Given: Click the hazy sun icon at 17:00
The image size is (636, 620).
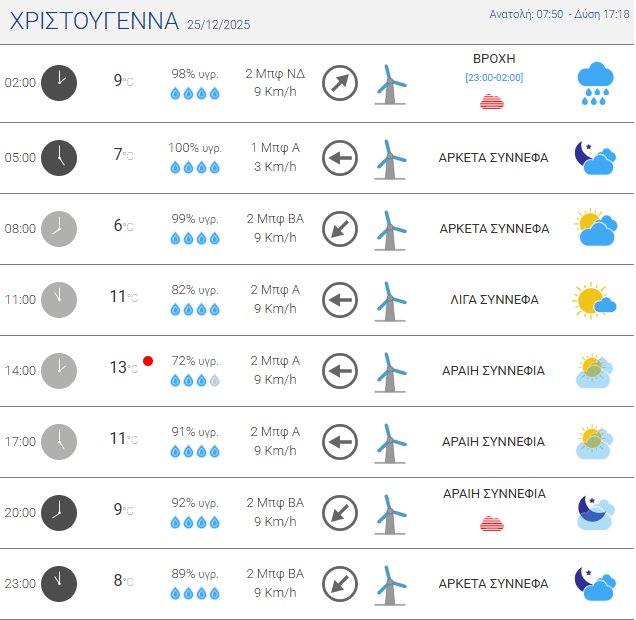Looking at the screenshot, I should point(594,441).
